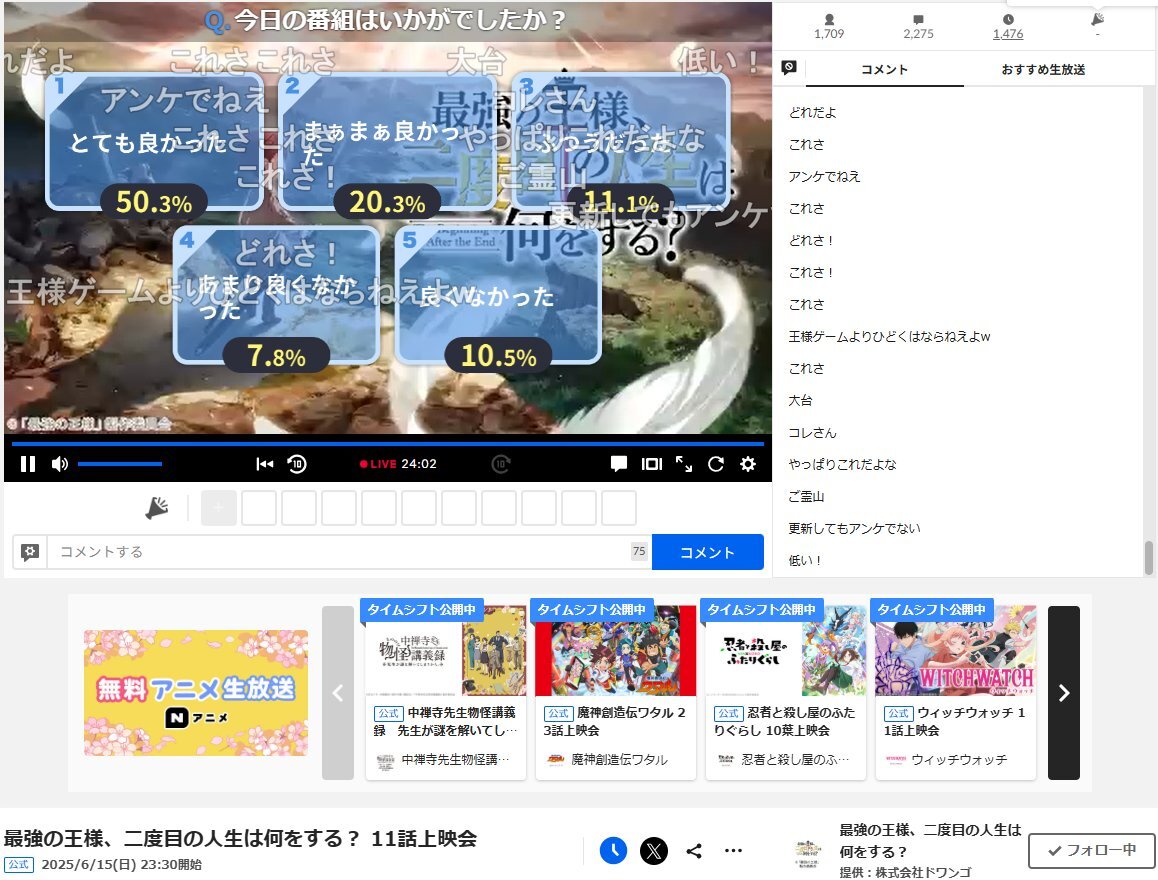Click the first gray emotion slot
This screenshot has width=1158, height=880.
click(219, 508)
